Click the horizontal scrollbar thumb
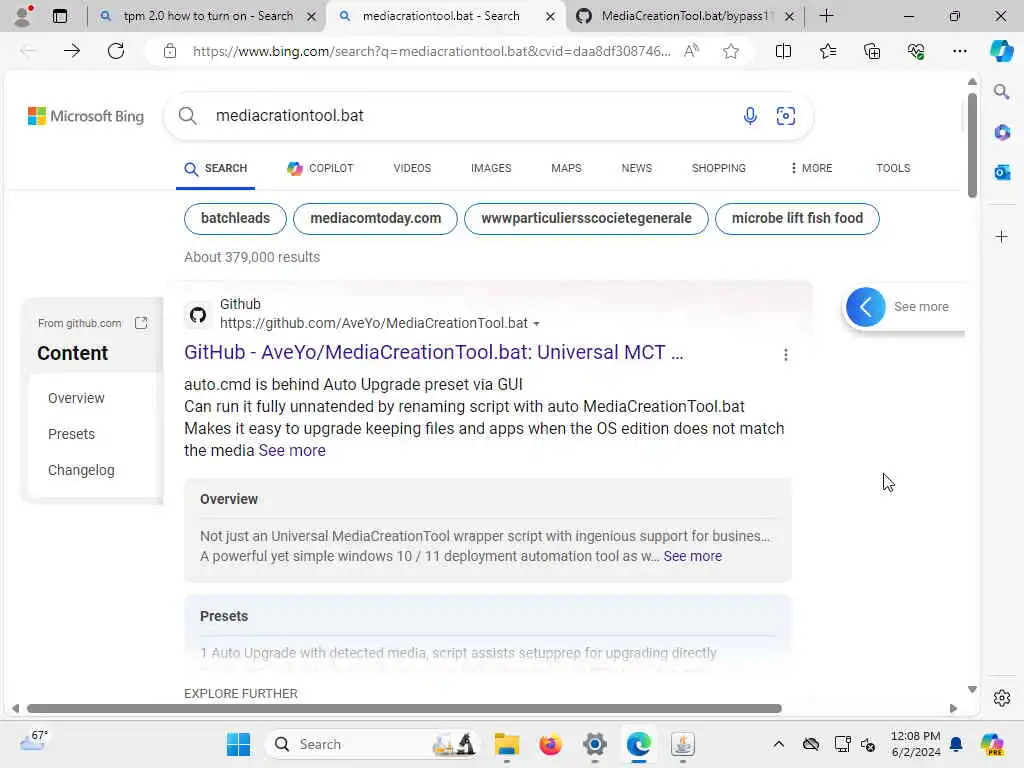Viewport: 1024px width, 768px height. coord(404,709)
